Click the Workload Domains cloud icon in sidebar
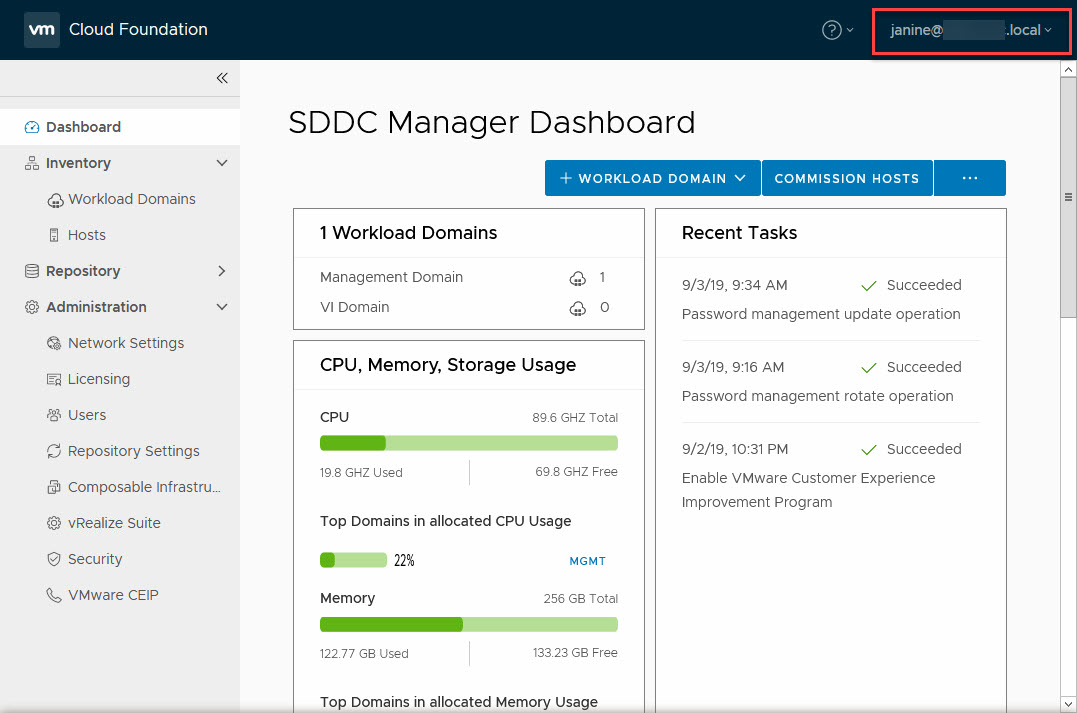Screen dimensions: 1077x713 (x=55, y=200)
